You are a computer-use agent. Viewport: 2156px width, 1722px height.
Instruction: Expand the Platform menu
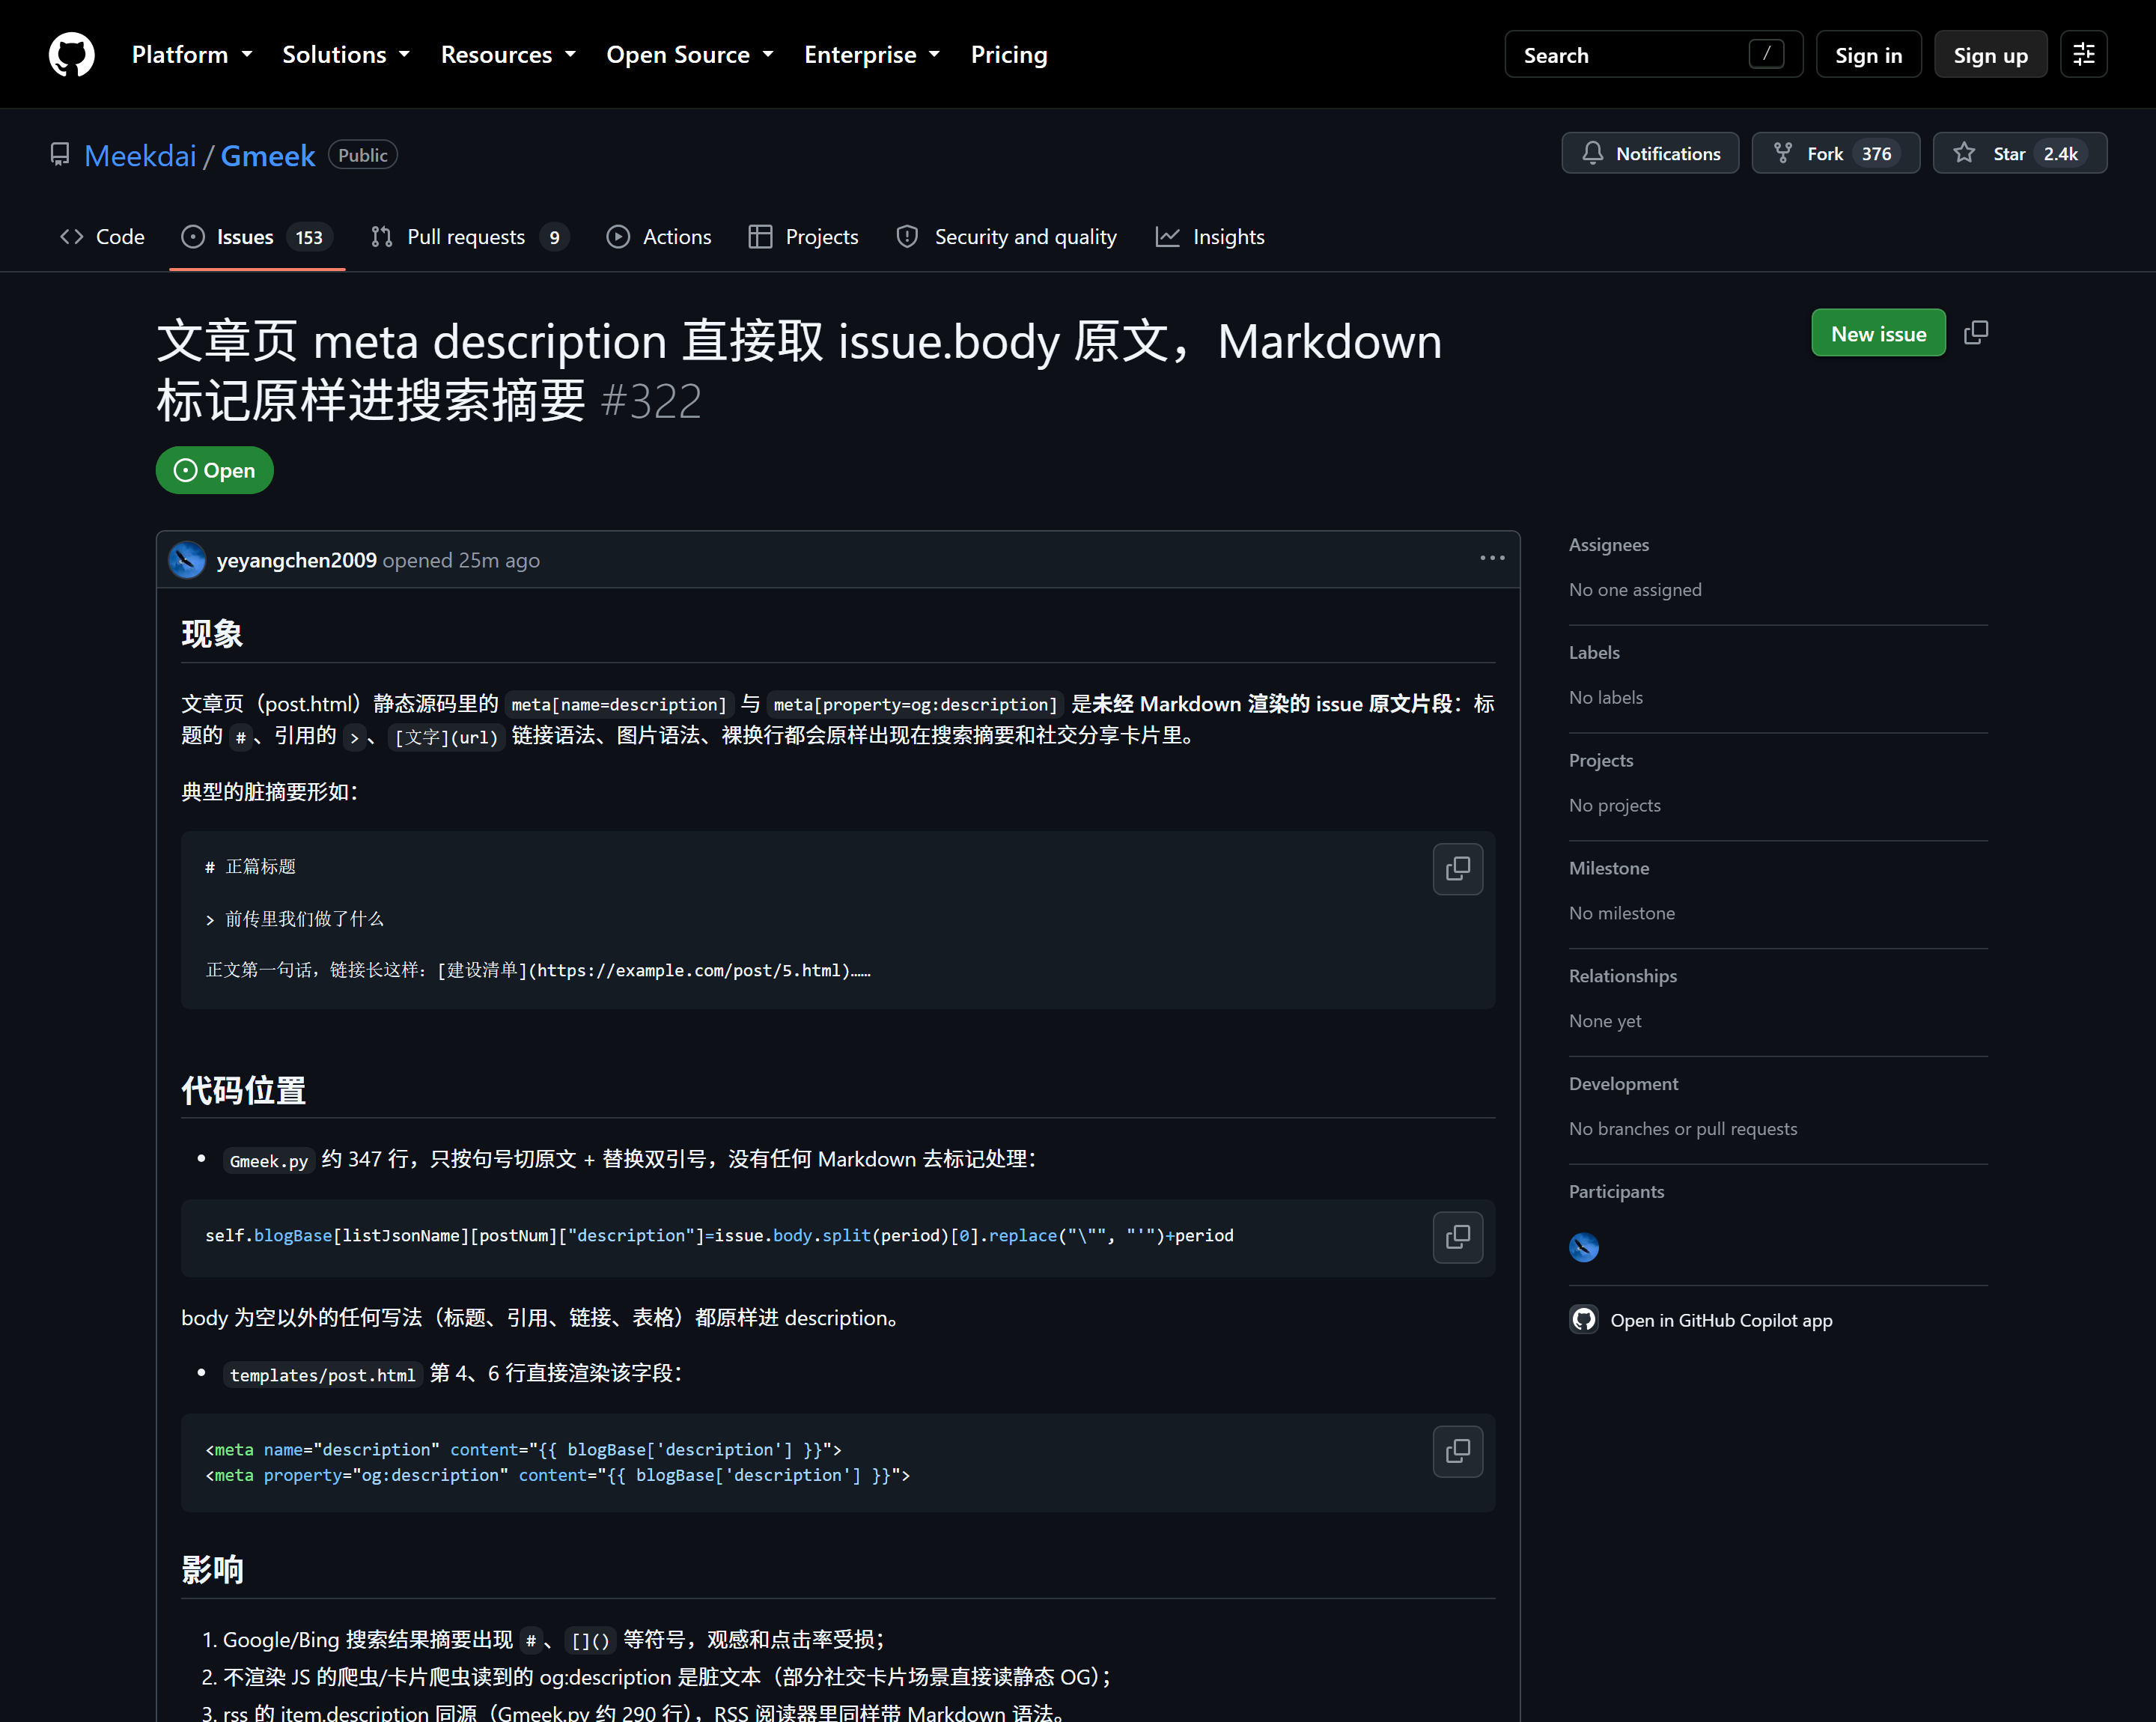(192, 54)
